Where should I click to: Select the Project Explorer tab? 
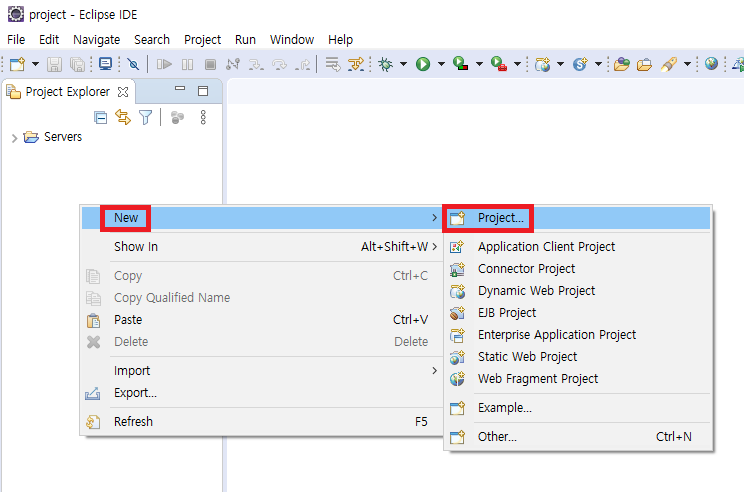(67, 92)
